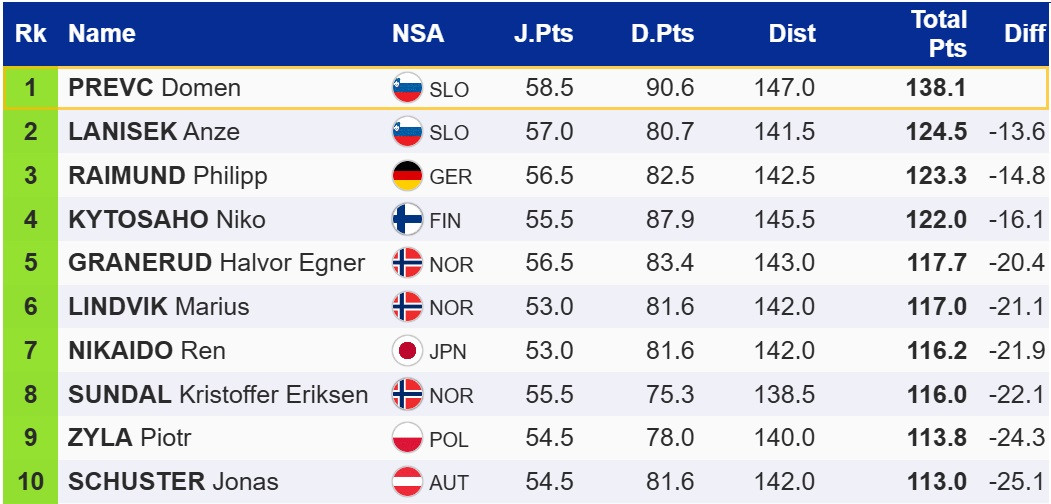Click the Slovenia flag beside Prevc Domen
This screenshot has width=1051, height=504.
pyautogui.click(x=407, y=88)
